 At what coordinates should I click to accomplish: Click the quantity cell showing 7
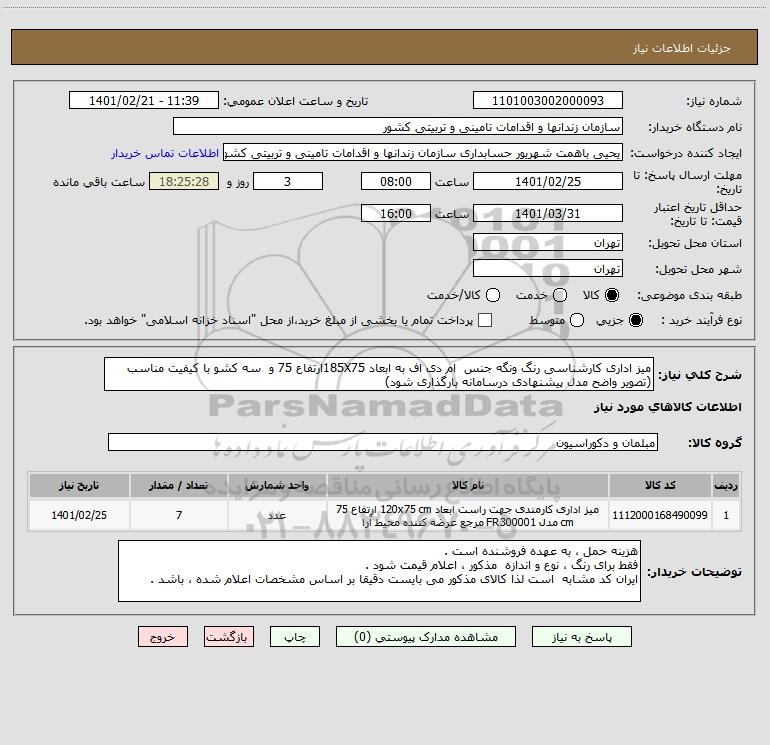[179, 515]
